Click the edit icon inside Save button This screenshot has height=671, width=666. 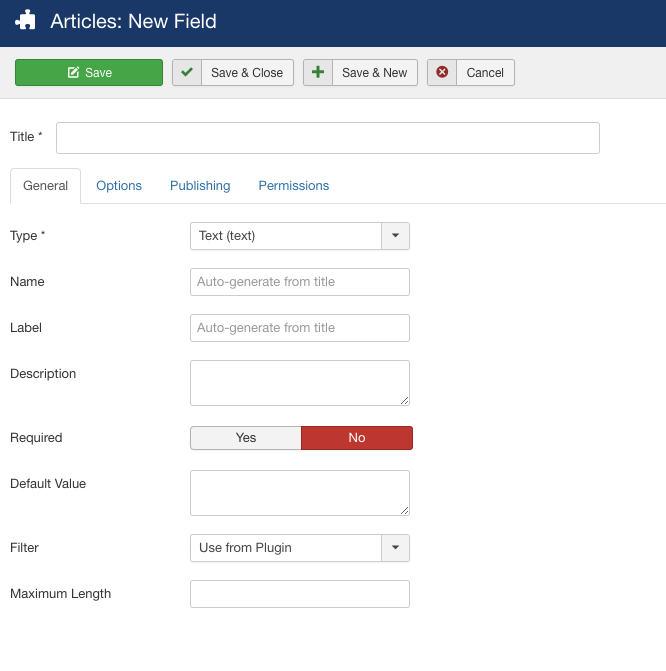click(73, 73)
